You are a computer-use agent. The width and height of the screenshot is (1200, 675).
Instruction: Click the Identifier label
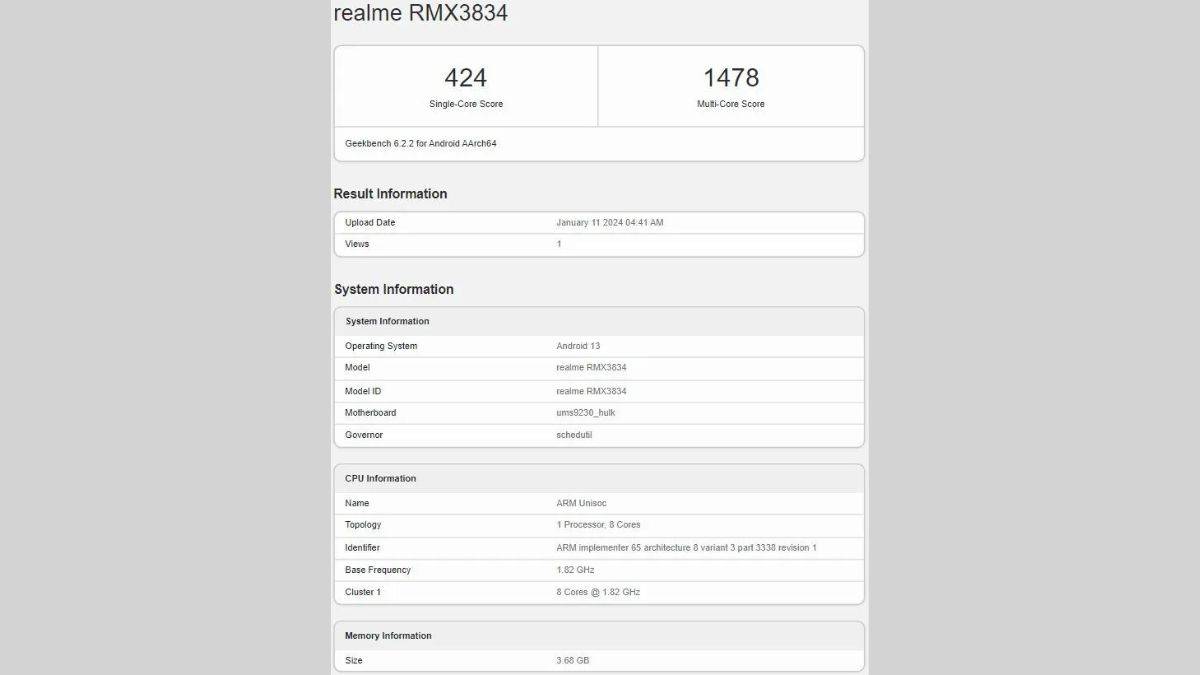pos(362,548)
